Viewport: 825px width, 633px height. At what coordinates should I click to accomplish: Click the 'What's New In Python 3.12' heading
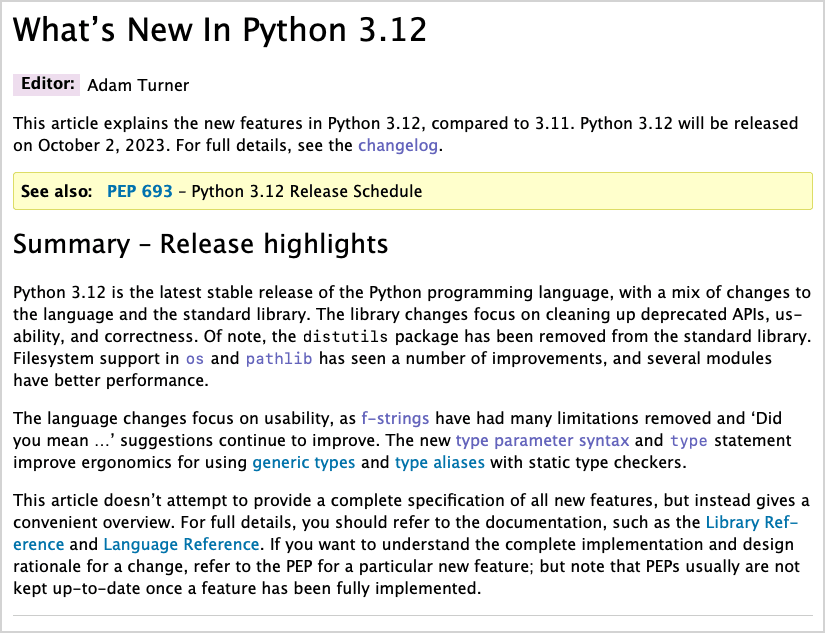coord(220,30)
